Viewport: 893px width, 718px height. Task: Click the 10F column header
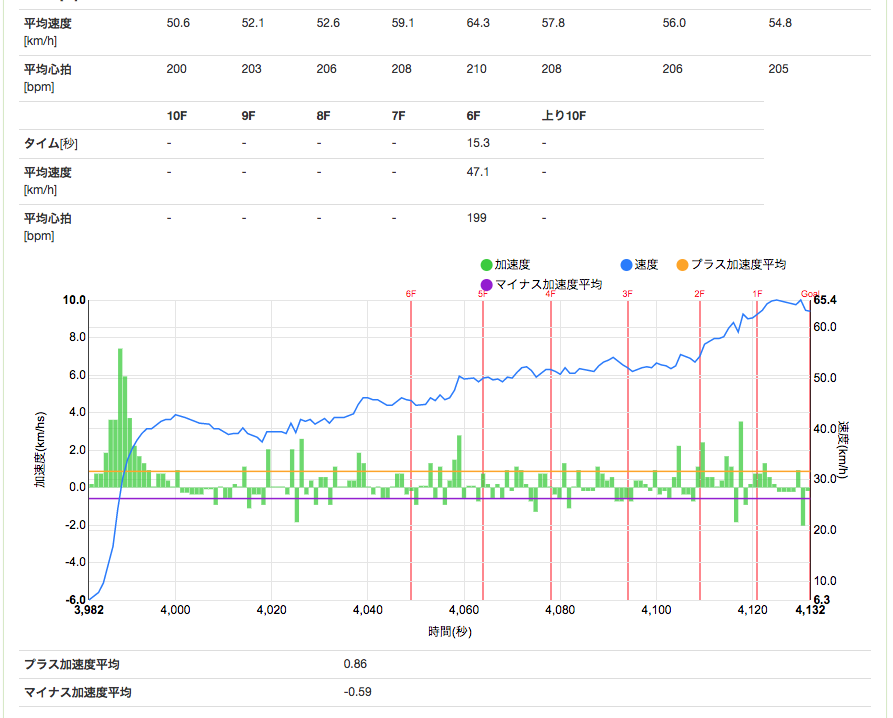coord(177,116)
